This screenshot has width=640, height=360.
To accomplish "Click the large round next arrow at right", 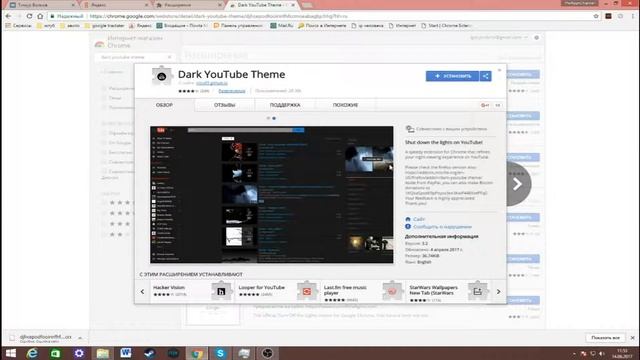I will pyautogui.click(x=518, y=184).
